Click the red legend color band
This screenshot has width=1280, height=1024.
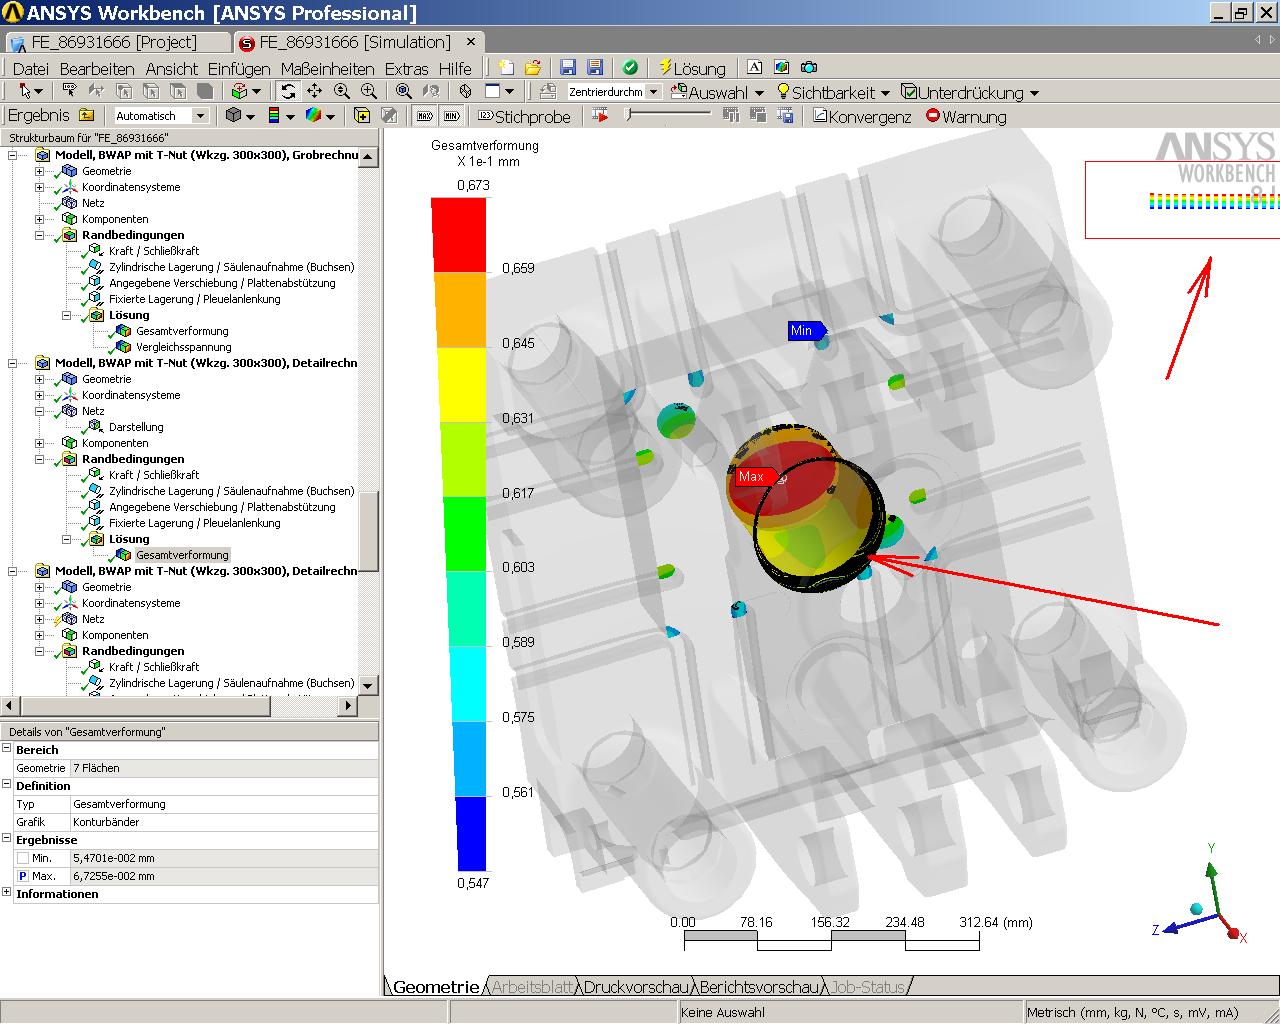click(458, 235)
